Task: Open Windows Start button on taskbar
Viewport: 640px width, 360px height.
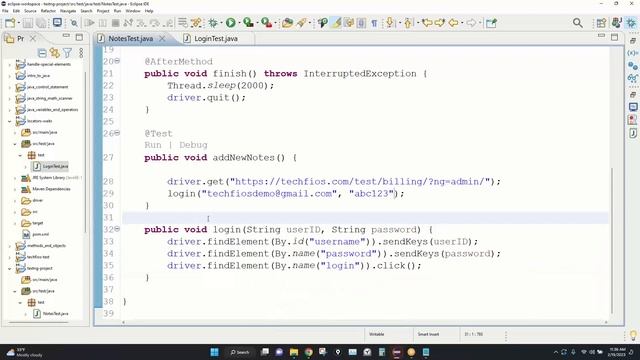Action: pyautogui.click(x=214, y=352)
